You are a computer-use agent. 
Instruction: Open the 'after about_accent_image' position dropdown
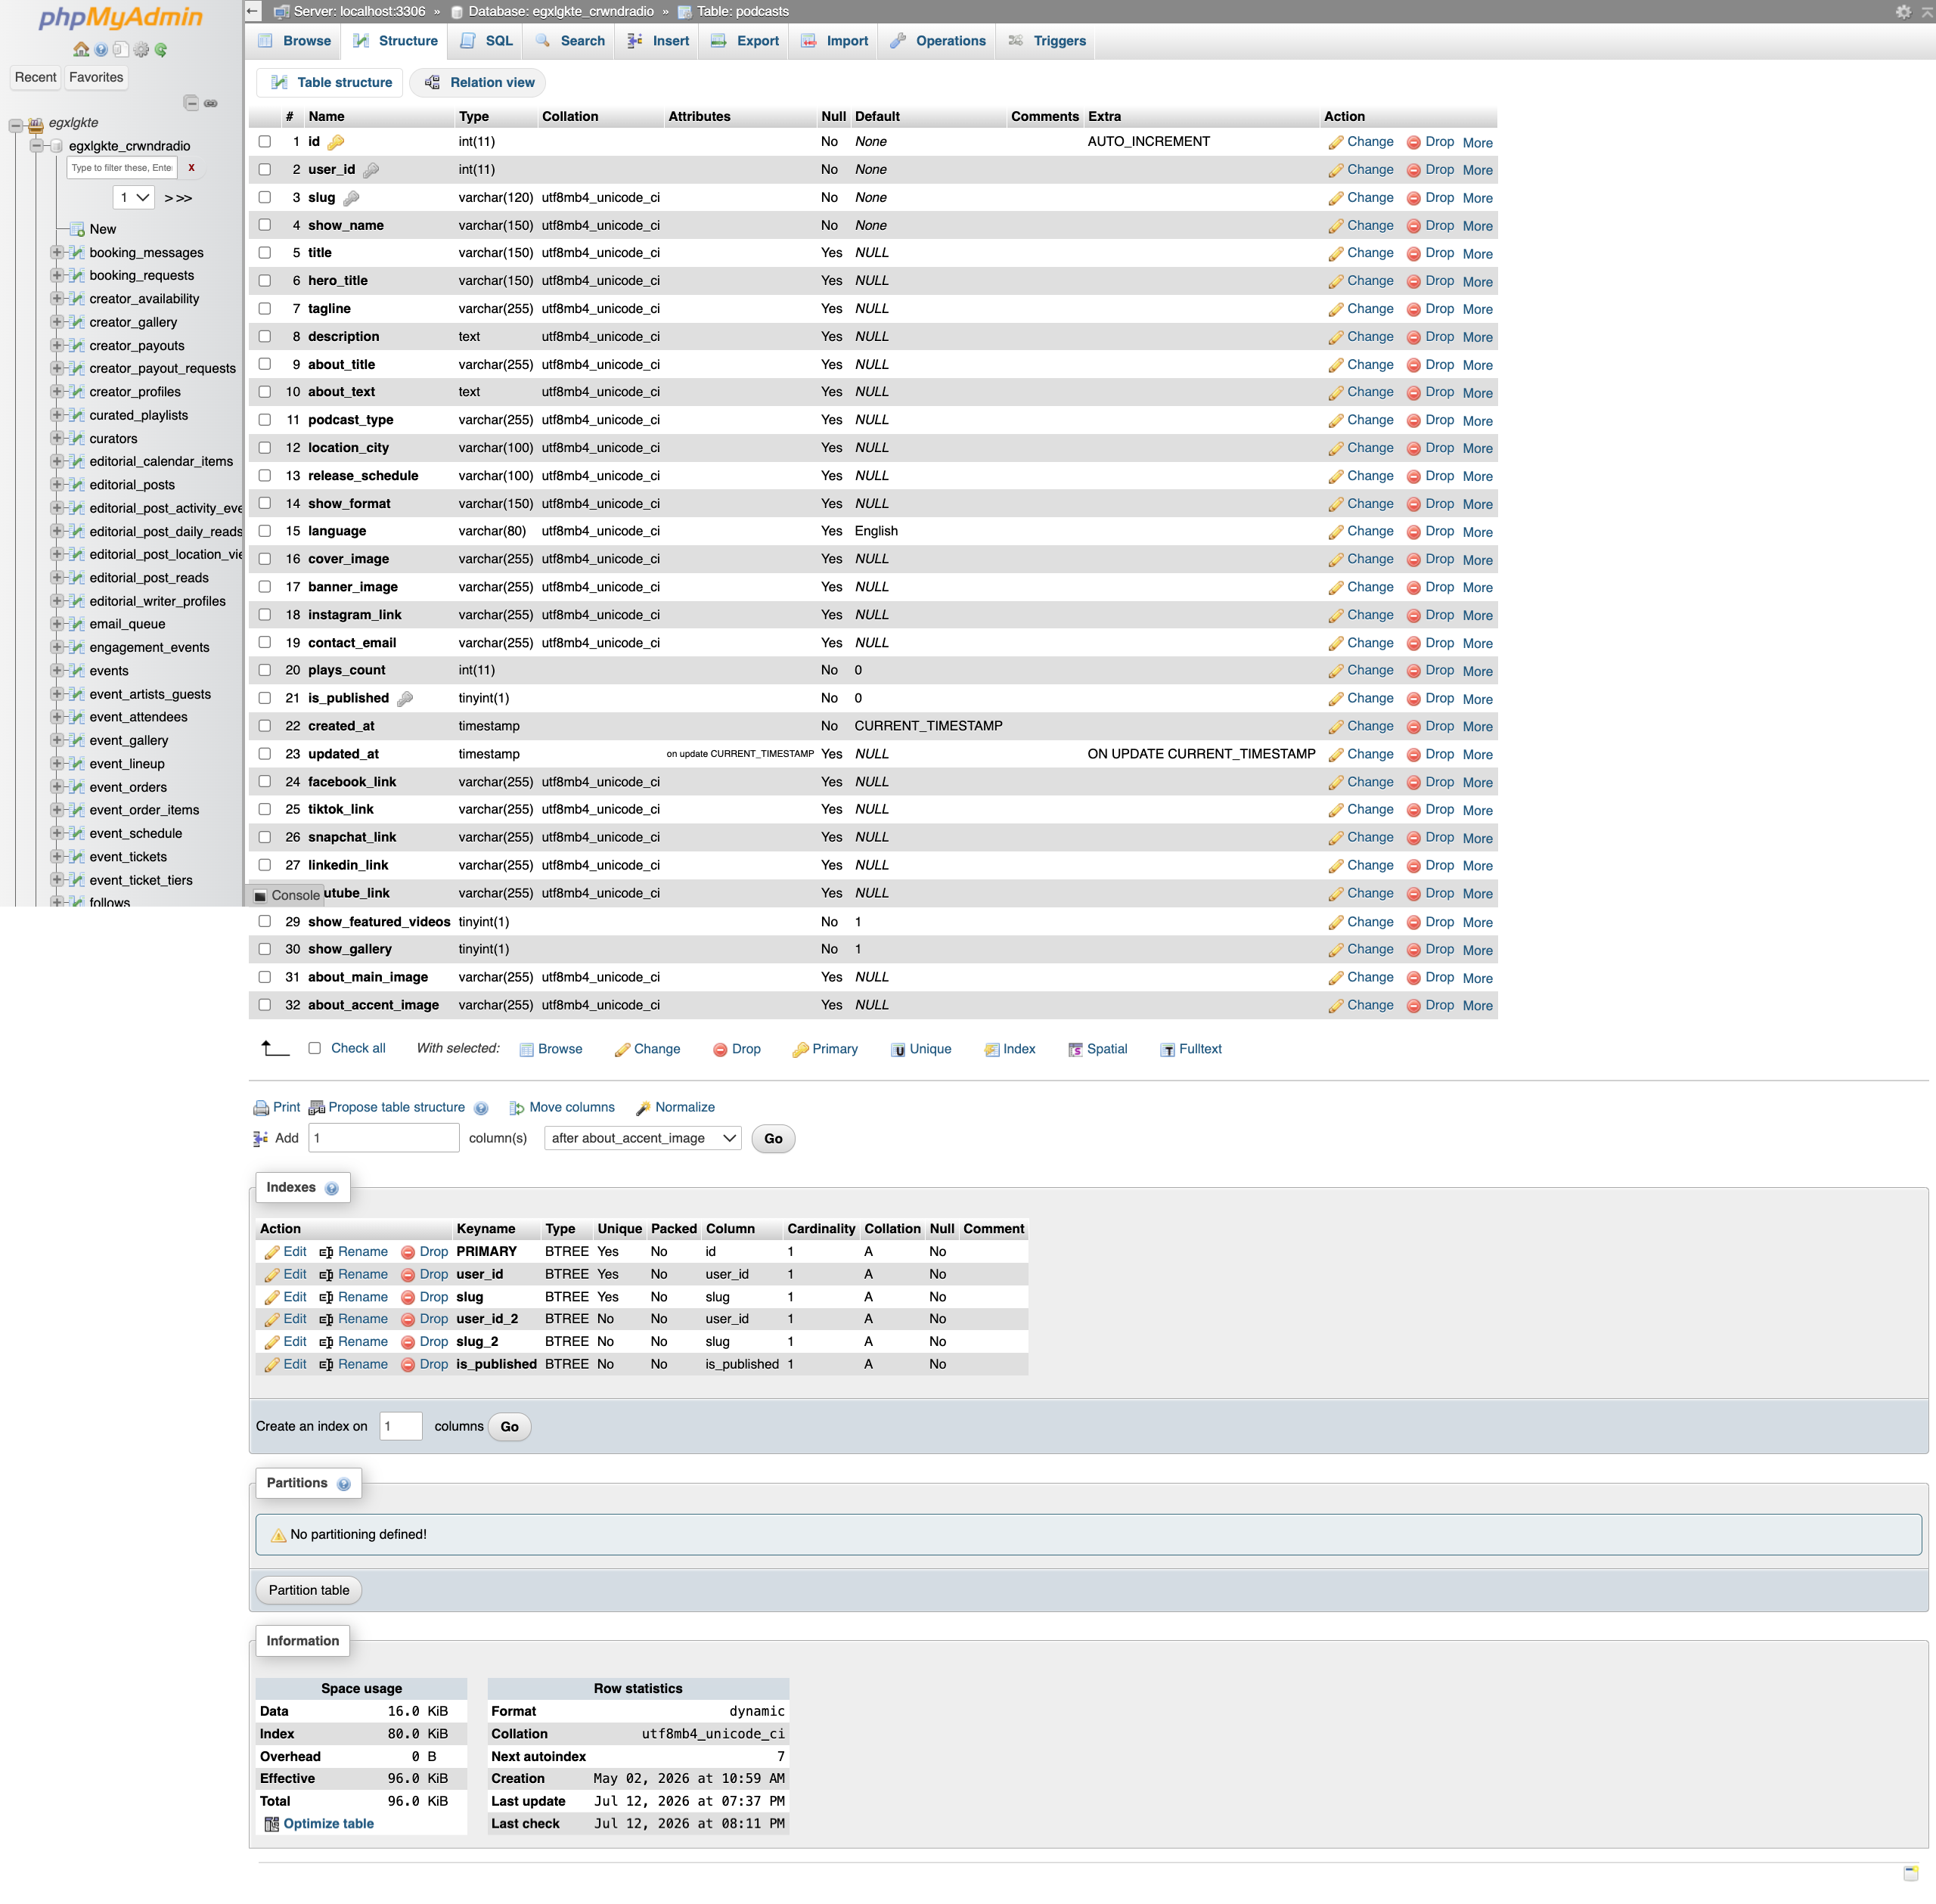[x=642, y=1138]
